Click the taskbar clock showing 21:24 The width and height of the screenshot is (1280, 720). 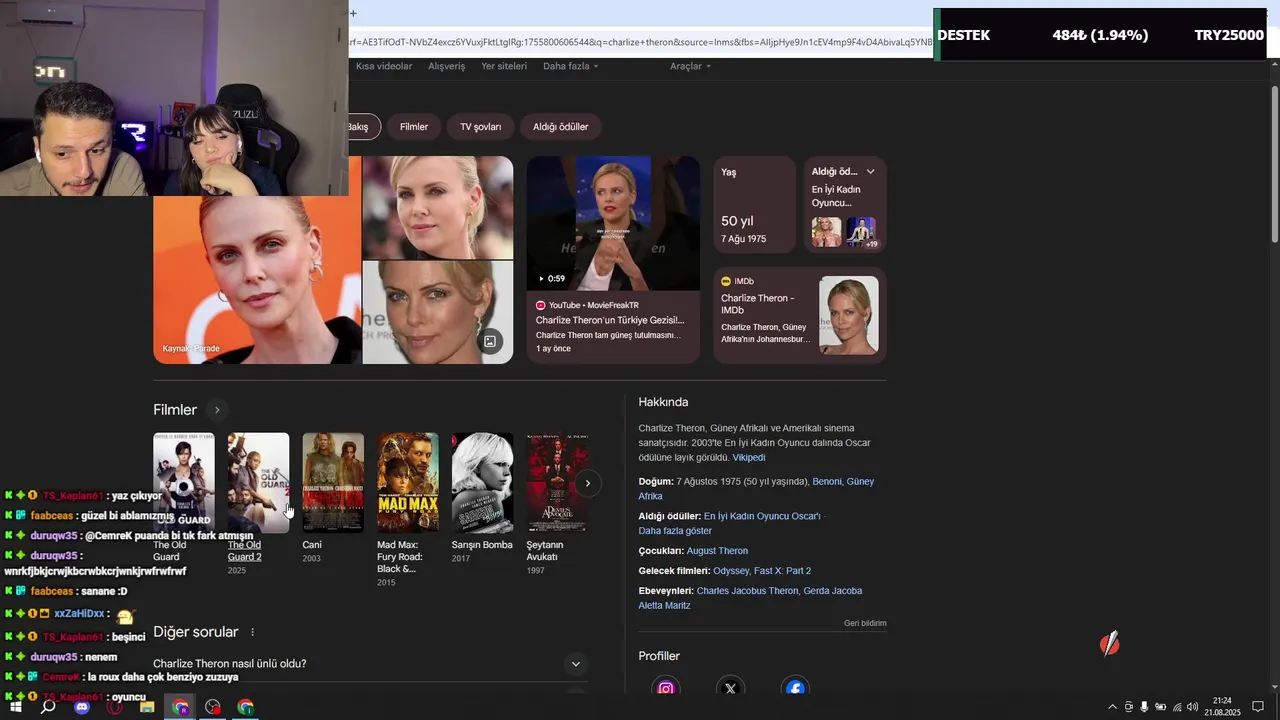tap(1222, 707)
